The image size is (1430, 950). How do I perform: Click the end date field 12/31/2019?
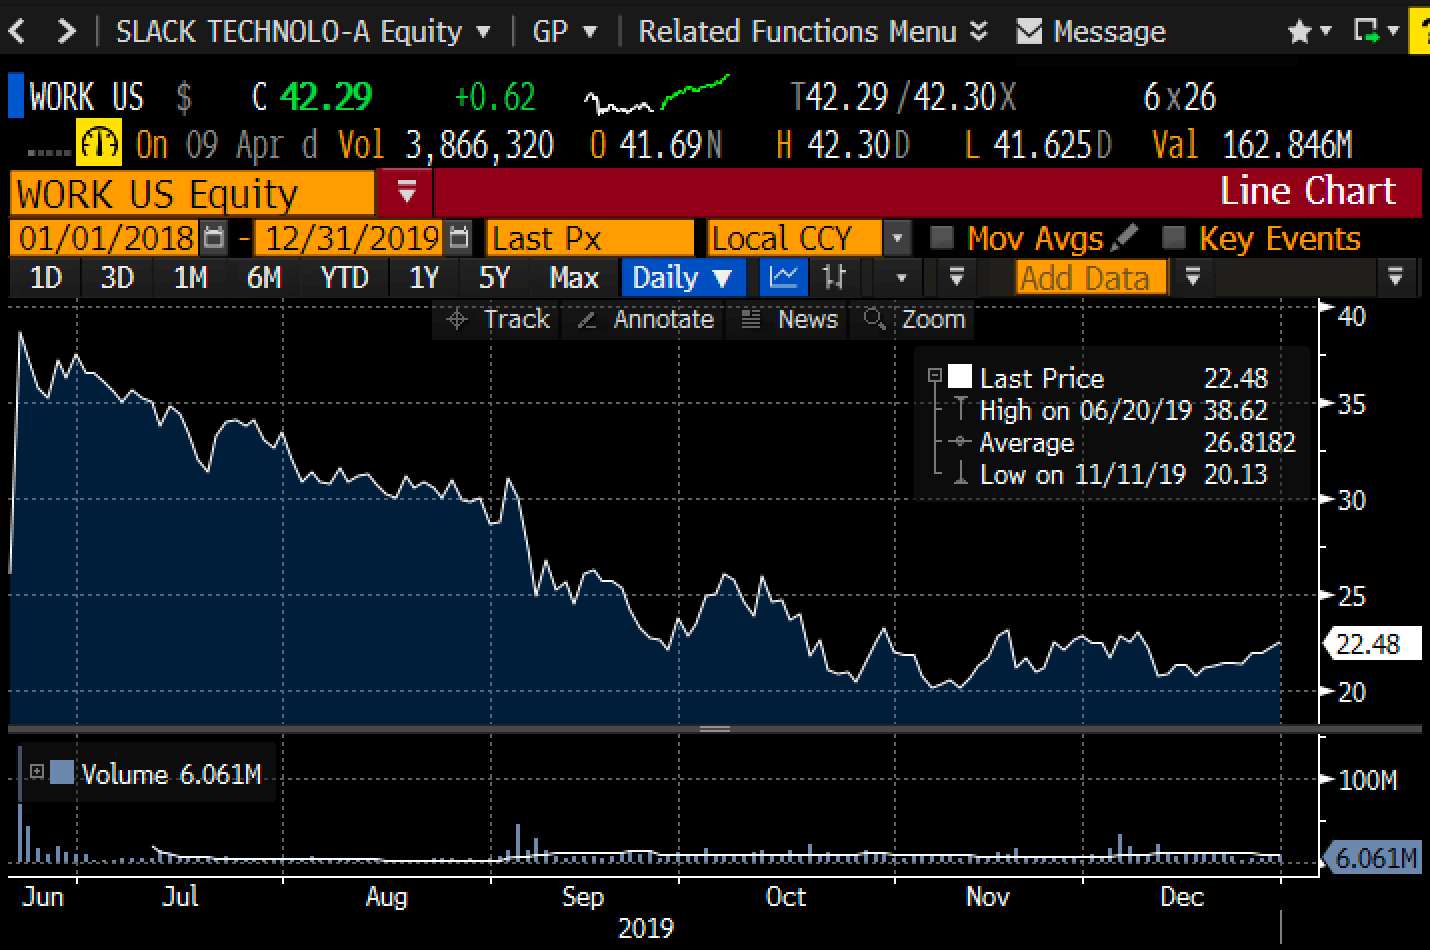350,238
